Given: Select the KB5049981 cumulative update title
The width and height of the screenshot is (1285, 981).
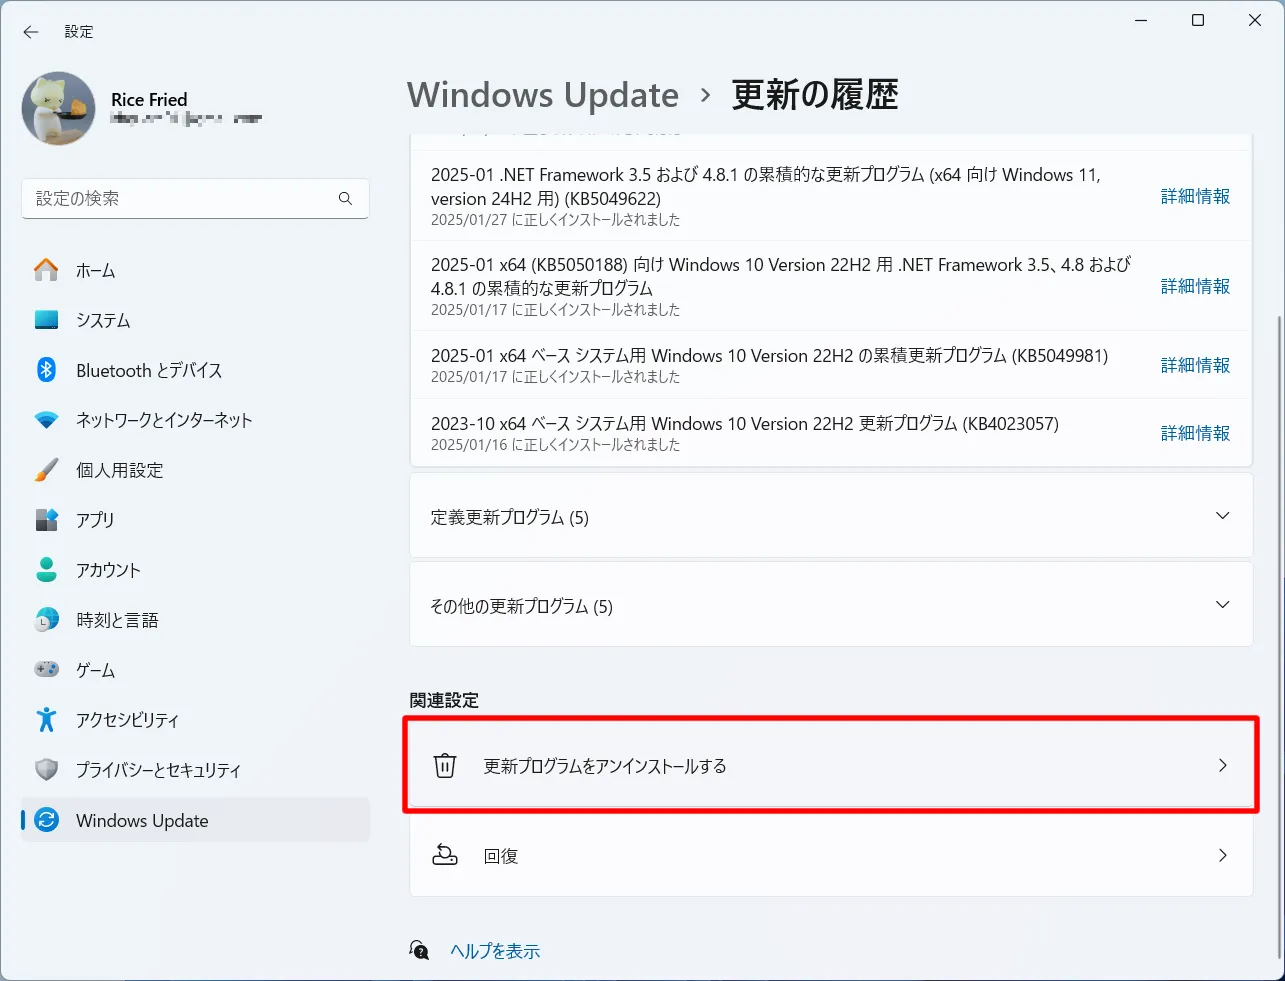Looking at the screenshot, I should [x=769, y=356].
